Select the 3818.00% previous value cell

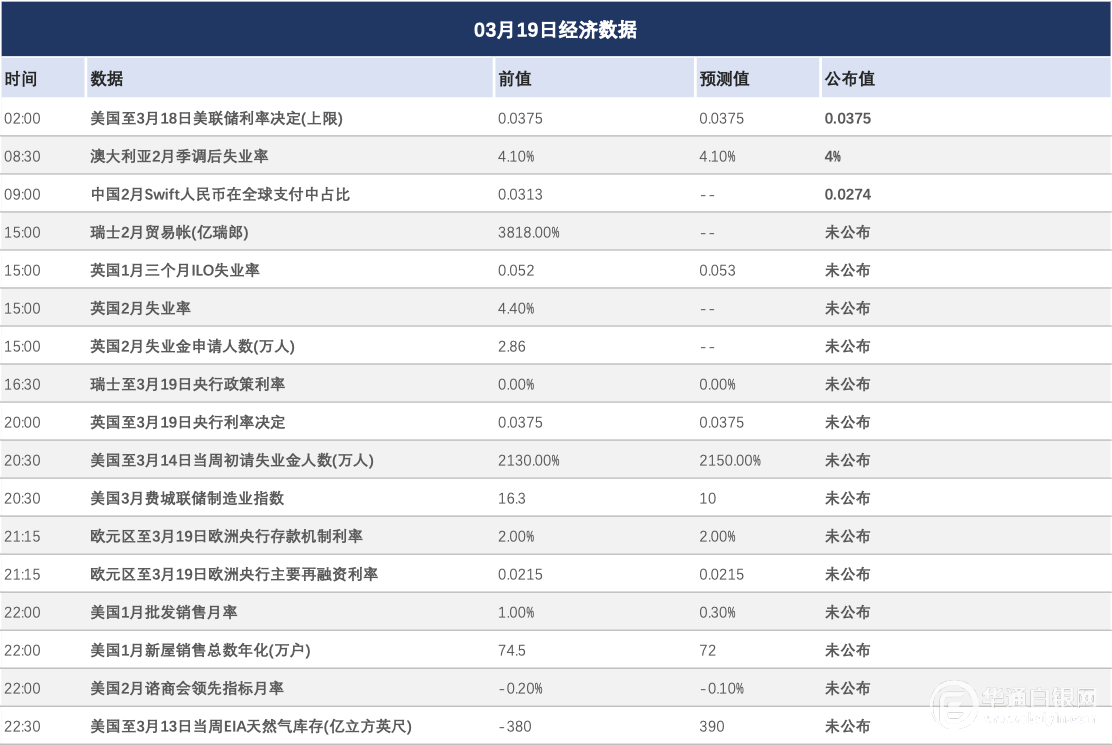(x=528, y=232)
